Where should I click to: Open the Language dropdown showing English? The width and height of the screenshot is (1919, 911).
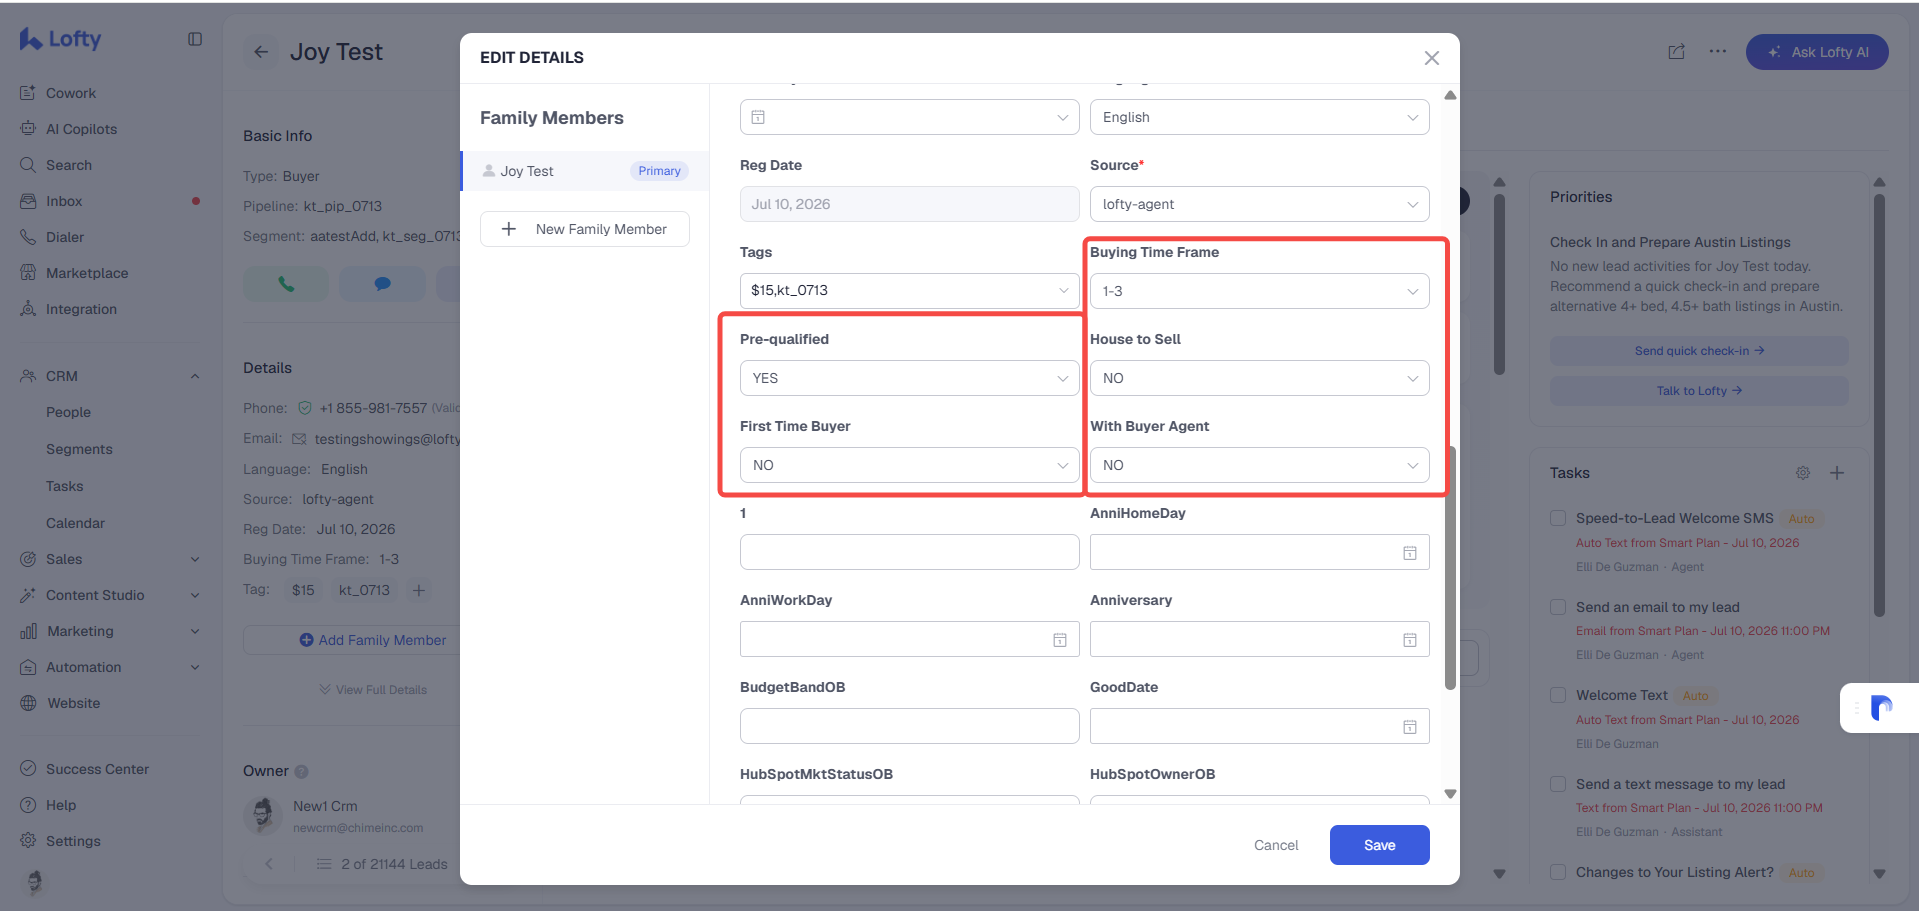(1259, 117)
